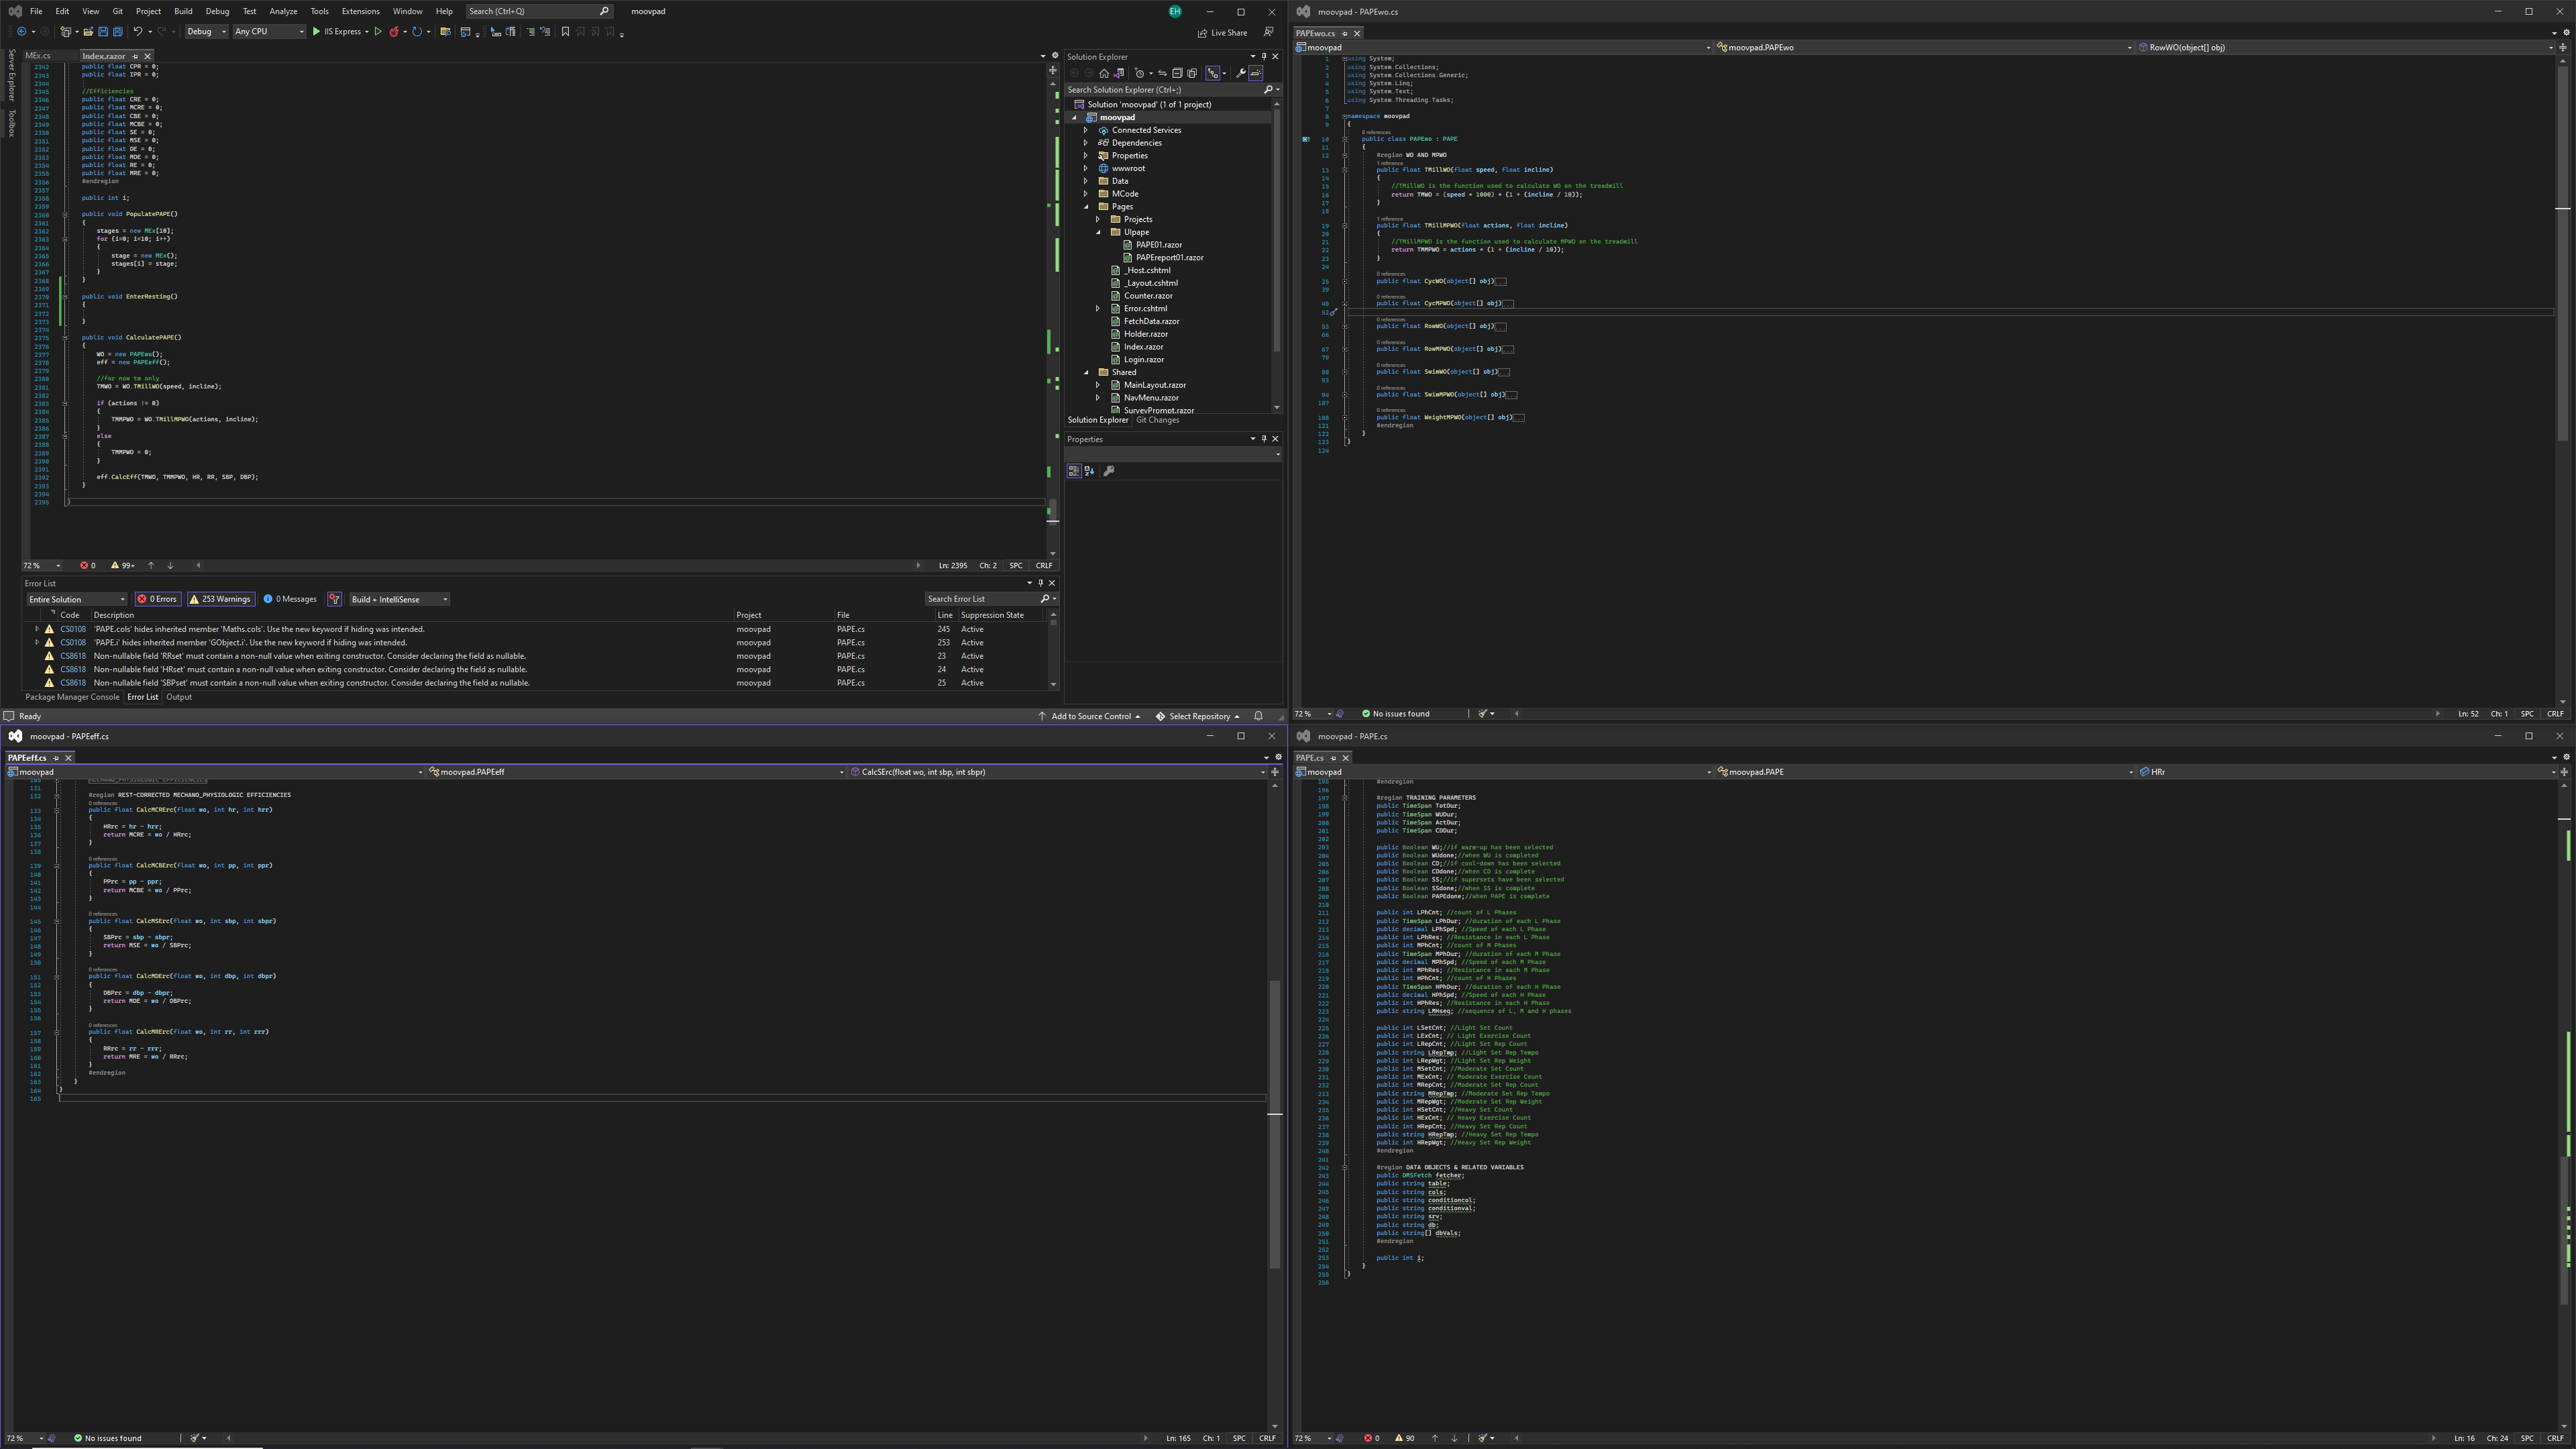
Task: Click the Hot Reload flame icon
Action: (x=394, y=32)
